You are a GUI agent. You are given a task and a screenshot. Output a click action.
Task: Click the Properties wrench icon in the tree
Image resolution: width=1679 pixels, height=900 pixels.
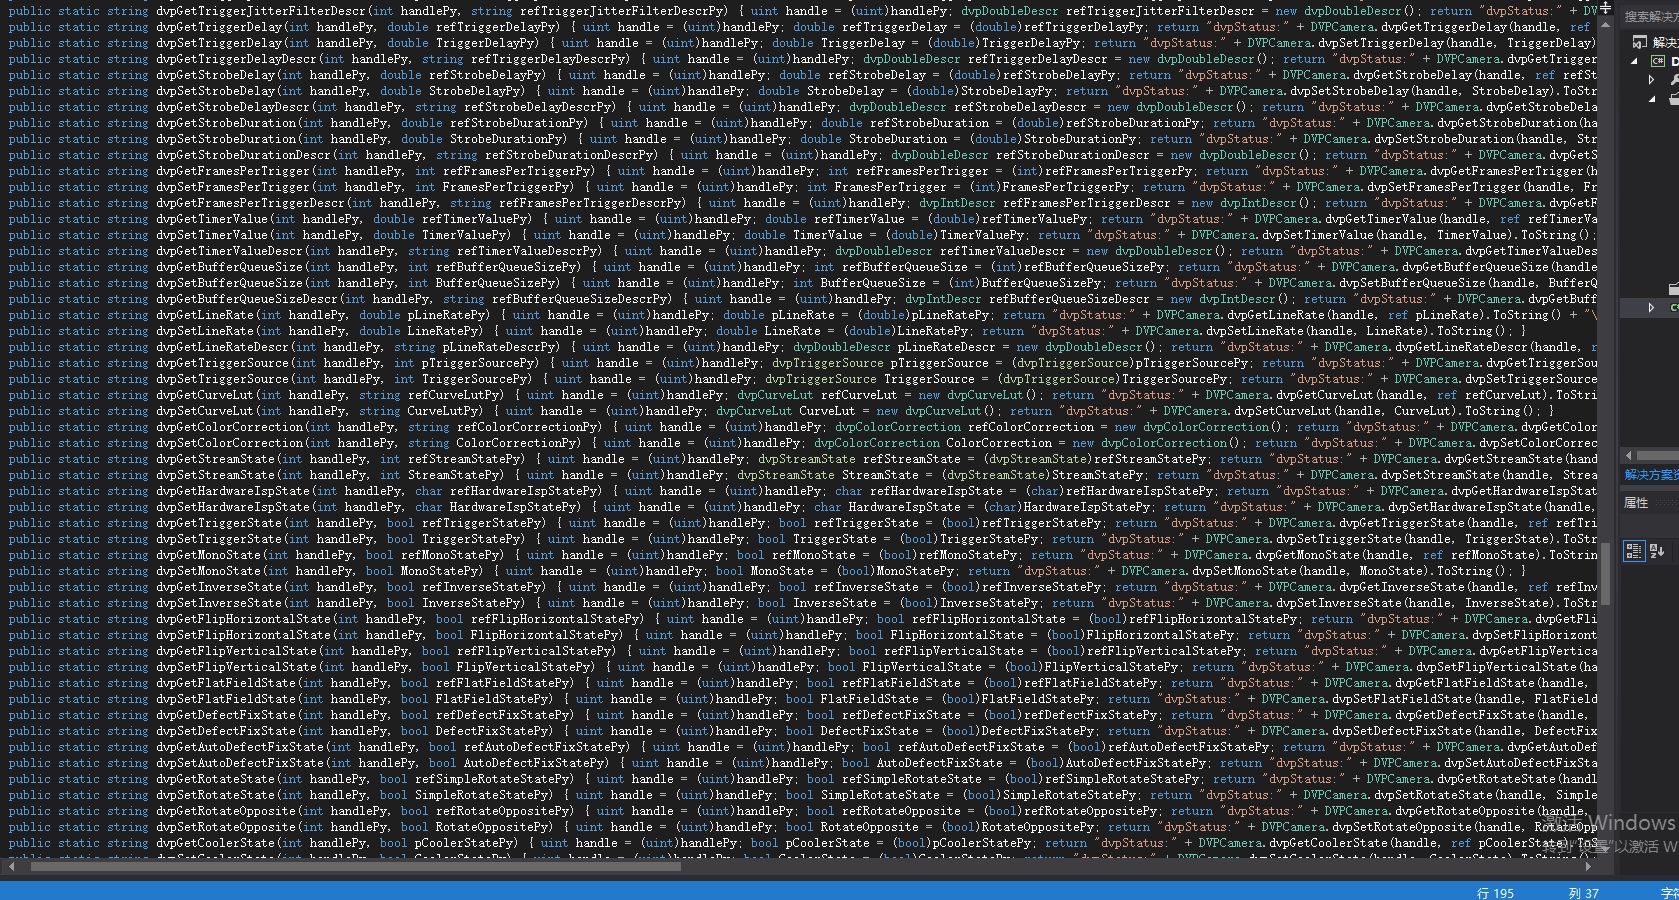[x=1671, y=80]
